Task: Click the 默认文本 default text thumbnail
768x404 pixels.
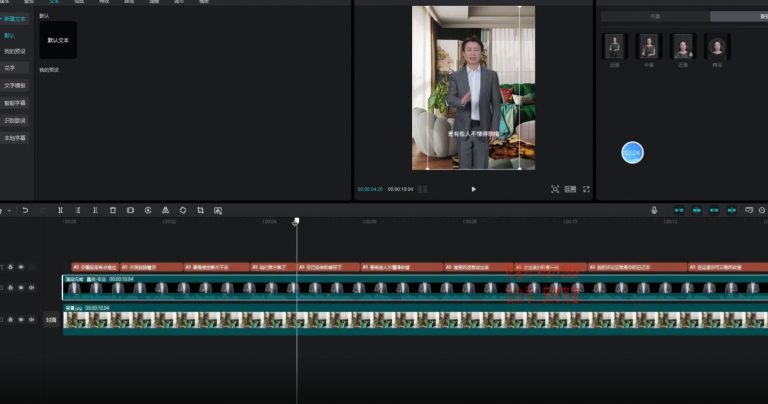Action: tap(58, 40)
